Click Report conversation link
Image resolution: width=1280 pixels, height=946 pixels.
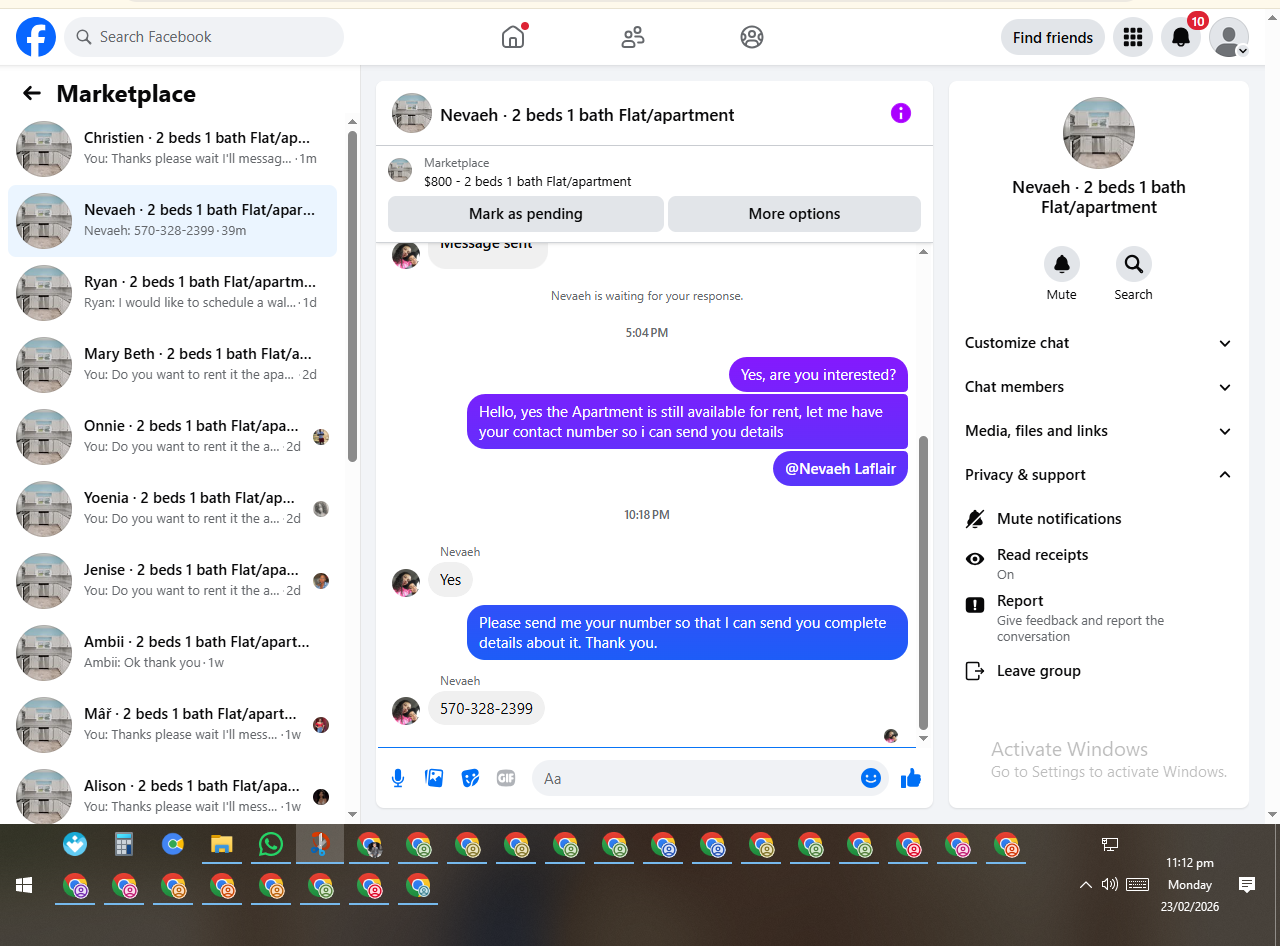(1099, 618)
